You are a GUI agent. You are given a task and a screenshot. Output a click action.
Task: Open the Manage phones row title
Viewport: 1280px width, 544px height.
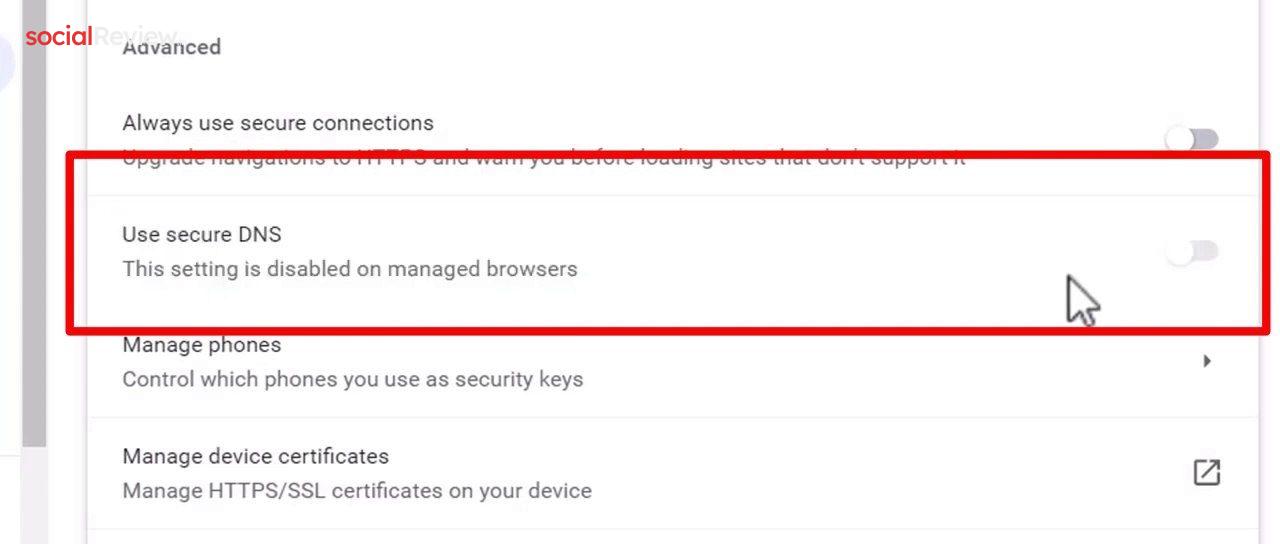201,345
